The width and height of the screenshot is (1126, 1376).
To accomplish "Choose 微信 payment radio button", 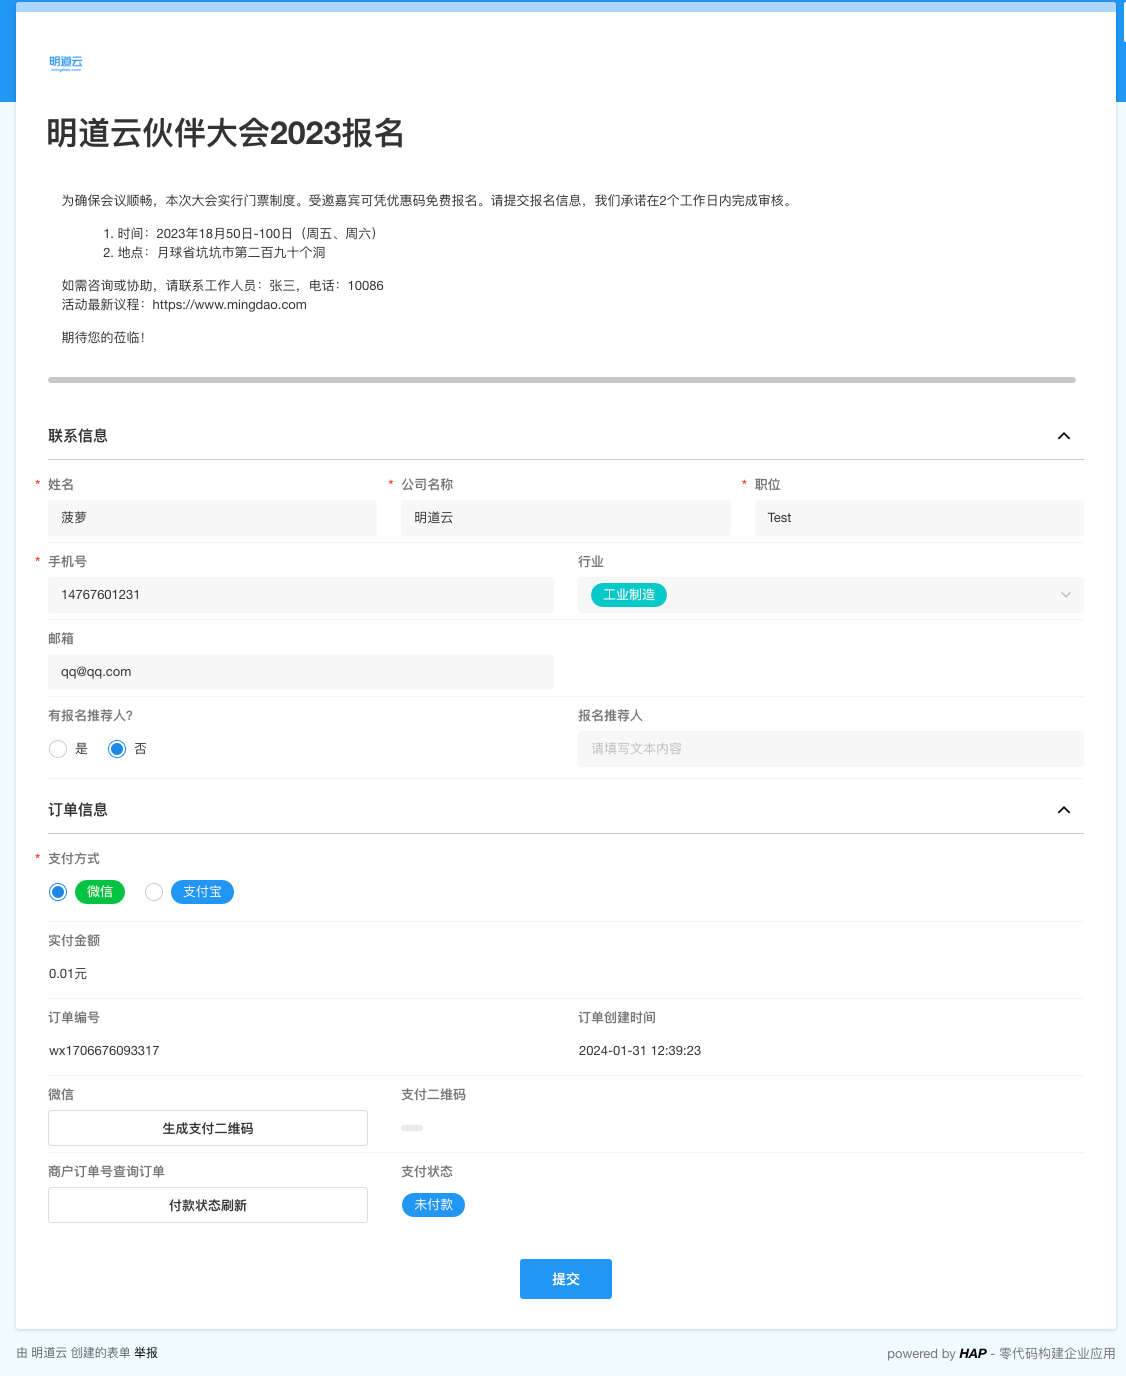I will 58,892.
